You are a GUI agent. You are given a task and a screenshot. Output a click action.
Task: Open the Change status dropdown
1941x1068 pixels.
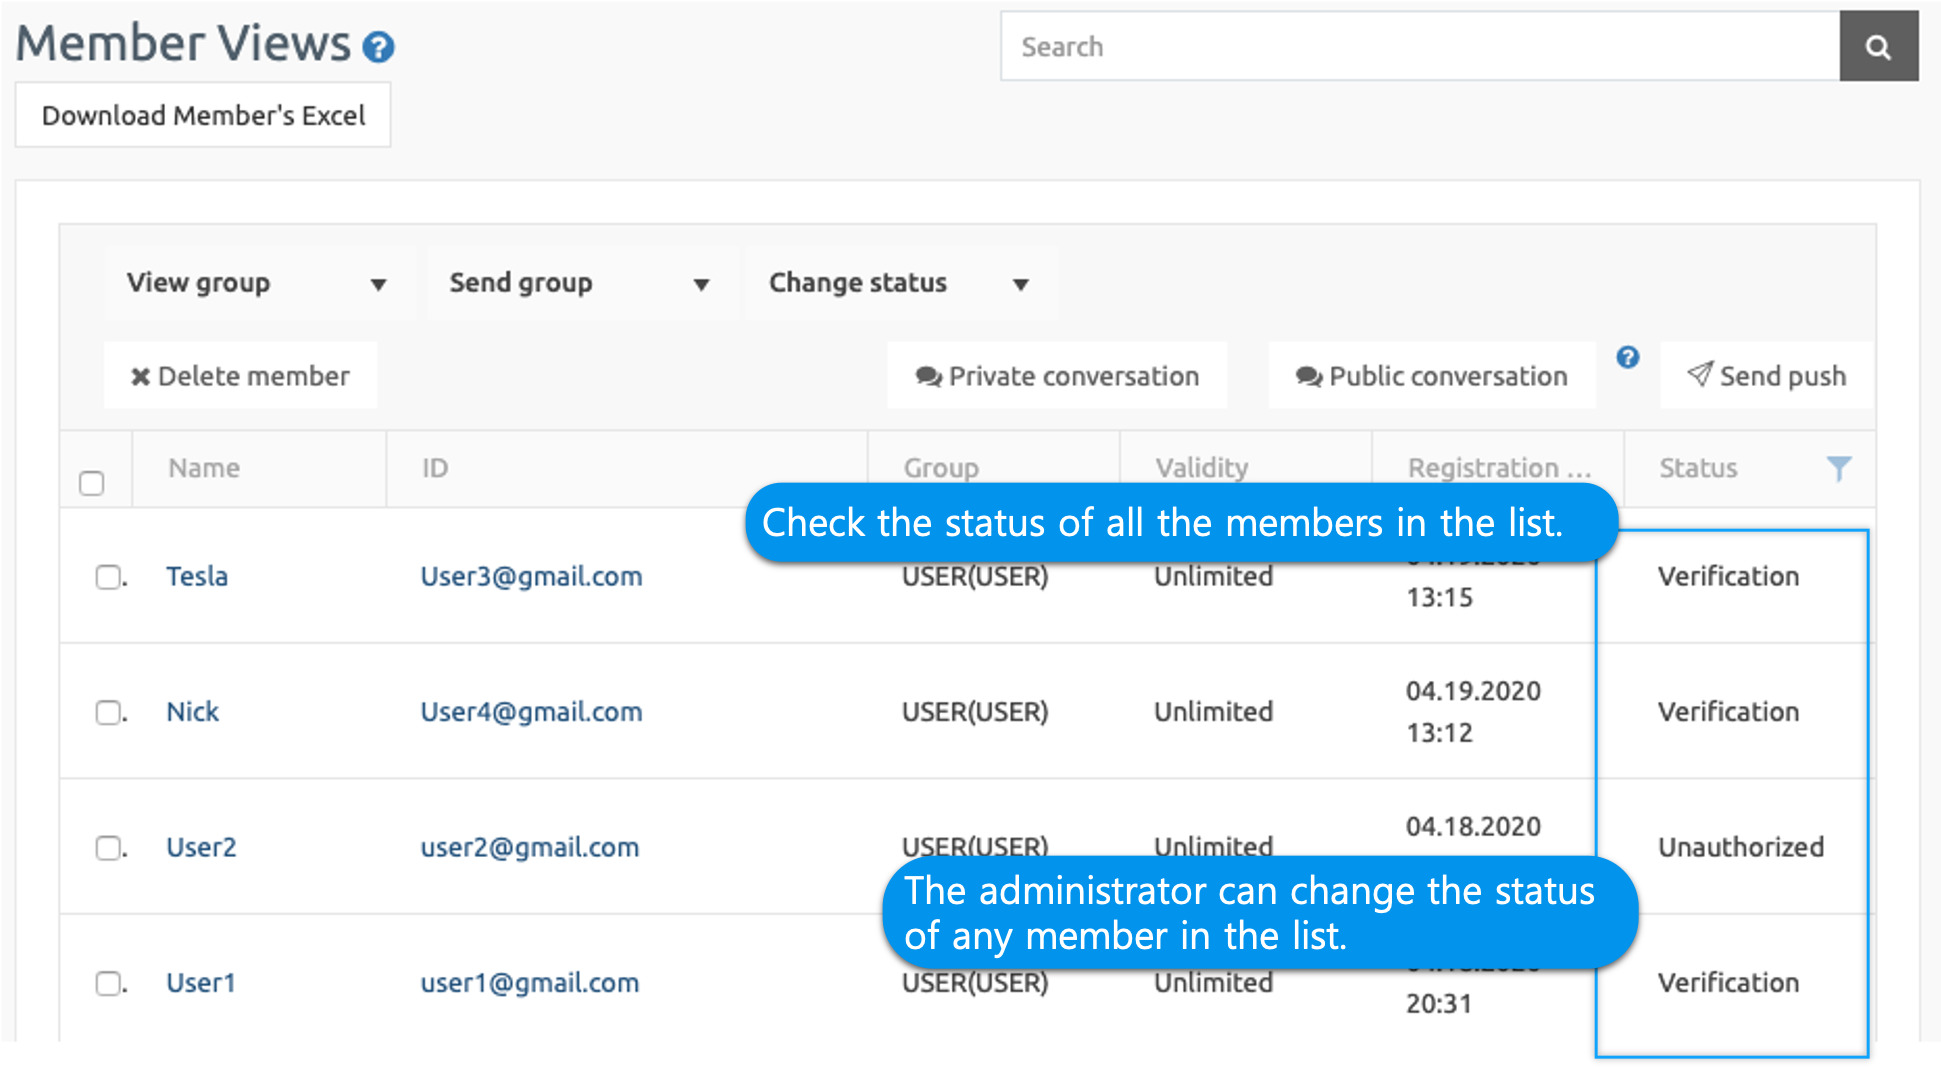click(x=898, y=283)
